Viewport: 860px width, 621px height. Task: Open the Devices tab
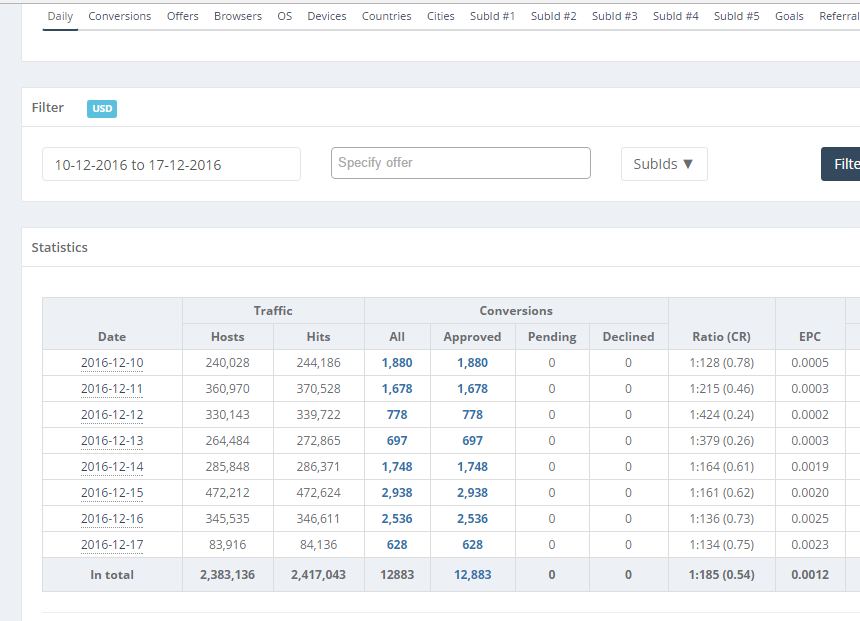327,16
